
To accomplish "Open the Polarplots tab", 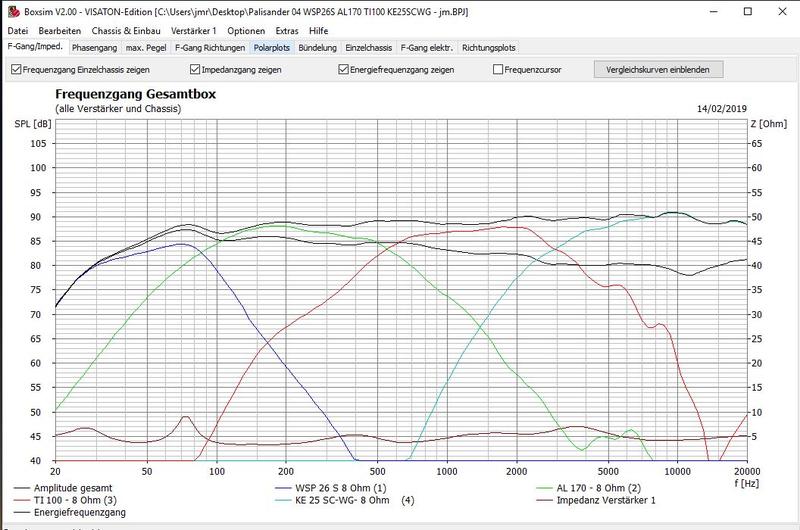I will pos(273,47).
